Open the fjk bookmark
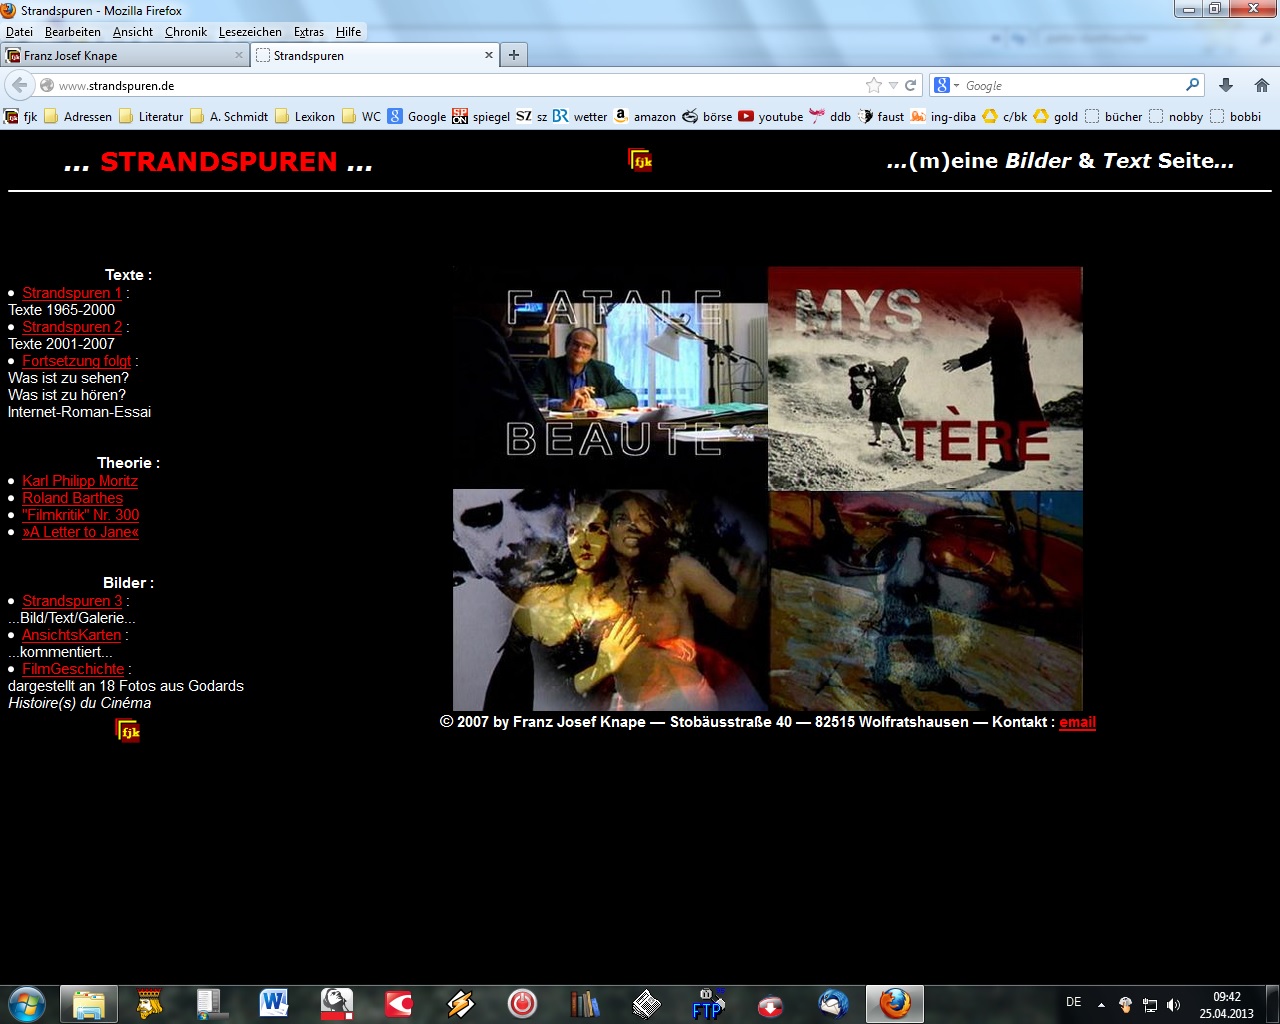 (x=21, y=116)
